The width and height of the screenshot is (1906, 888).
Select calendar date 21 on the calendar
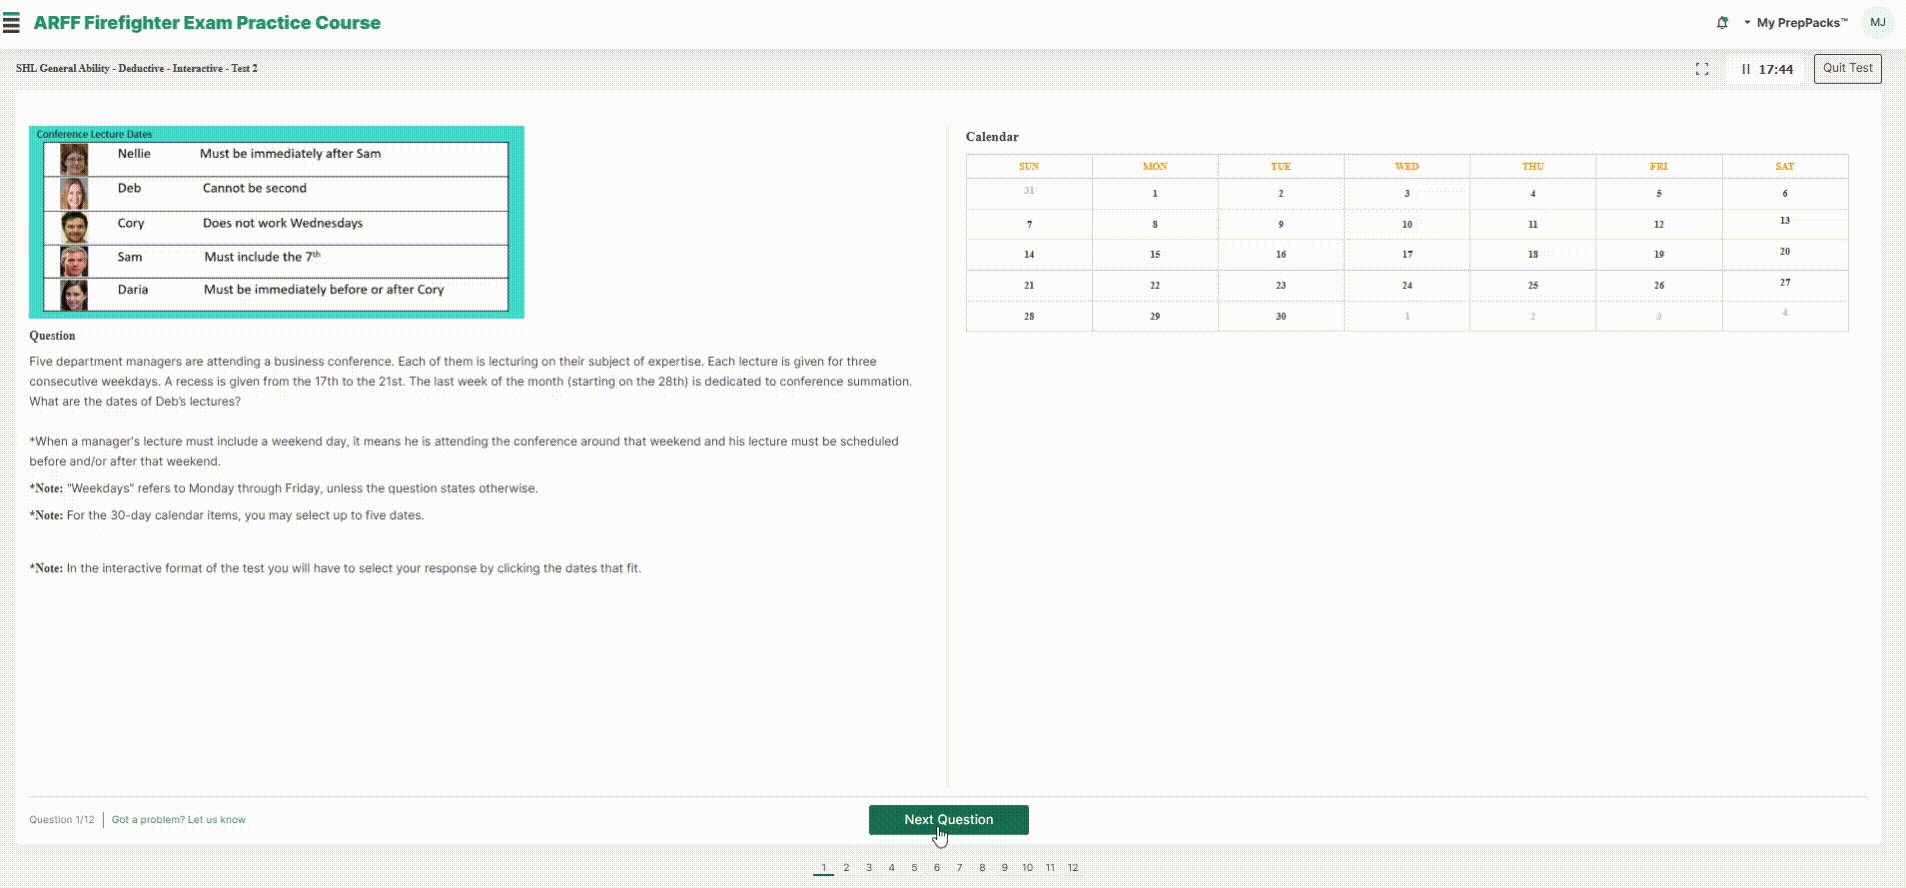(1029, 286)
